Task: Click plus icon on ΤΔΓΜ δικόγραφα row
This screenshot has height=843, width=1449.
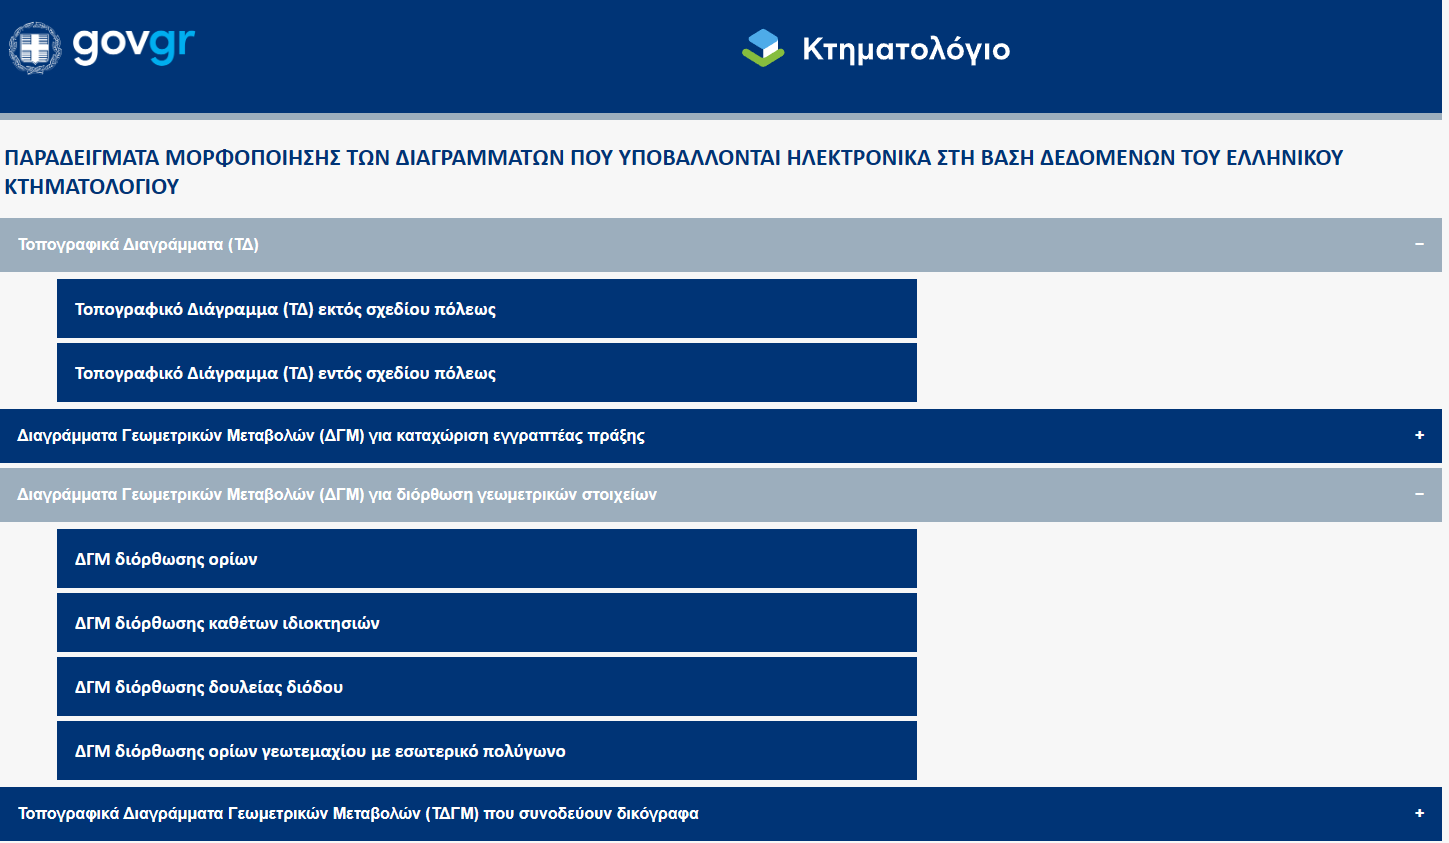Action: (x=1418, y=814)
